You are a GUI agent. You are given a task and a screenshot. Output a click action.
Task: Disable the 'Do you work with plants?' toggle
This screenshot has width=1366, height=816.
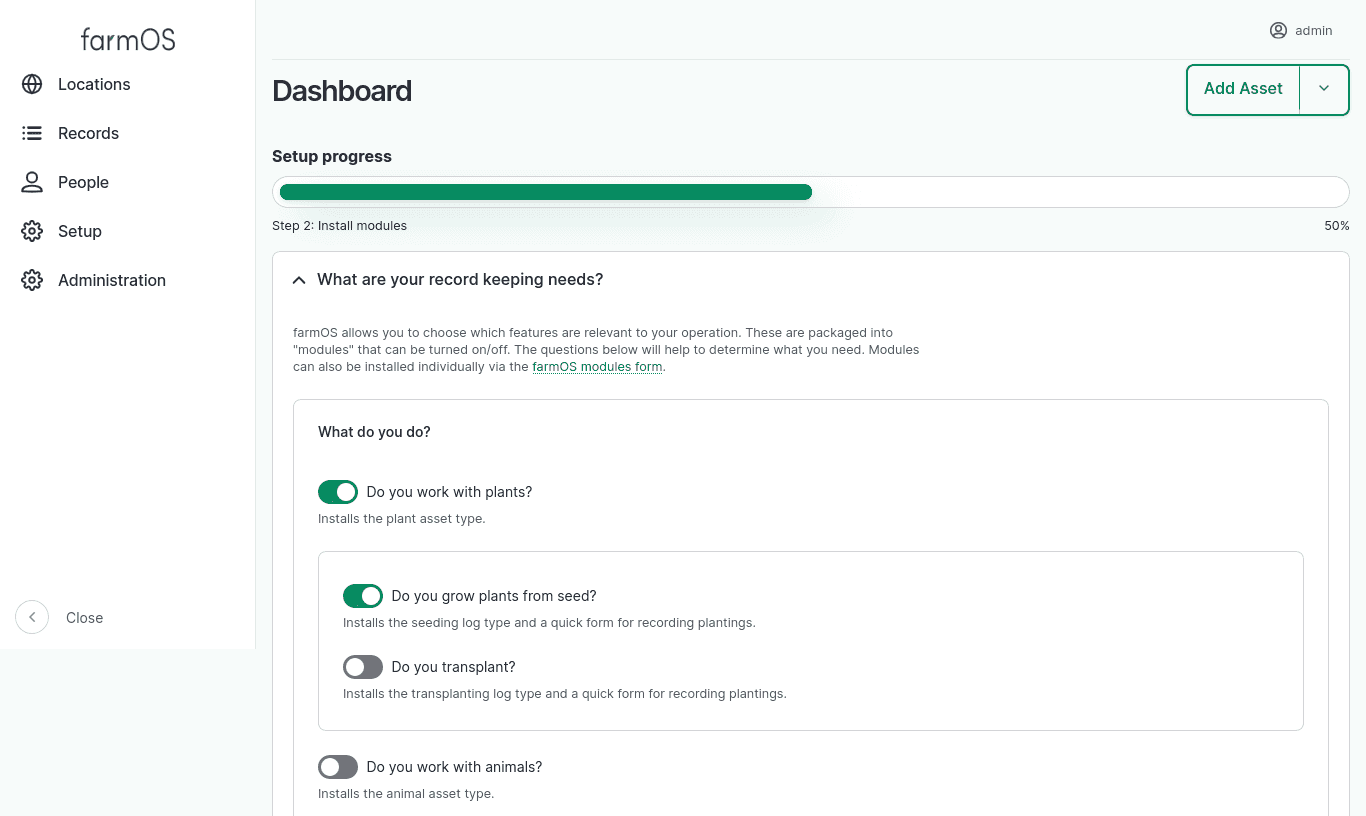tap(338, 492)
